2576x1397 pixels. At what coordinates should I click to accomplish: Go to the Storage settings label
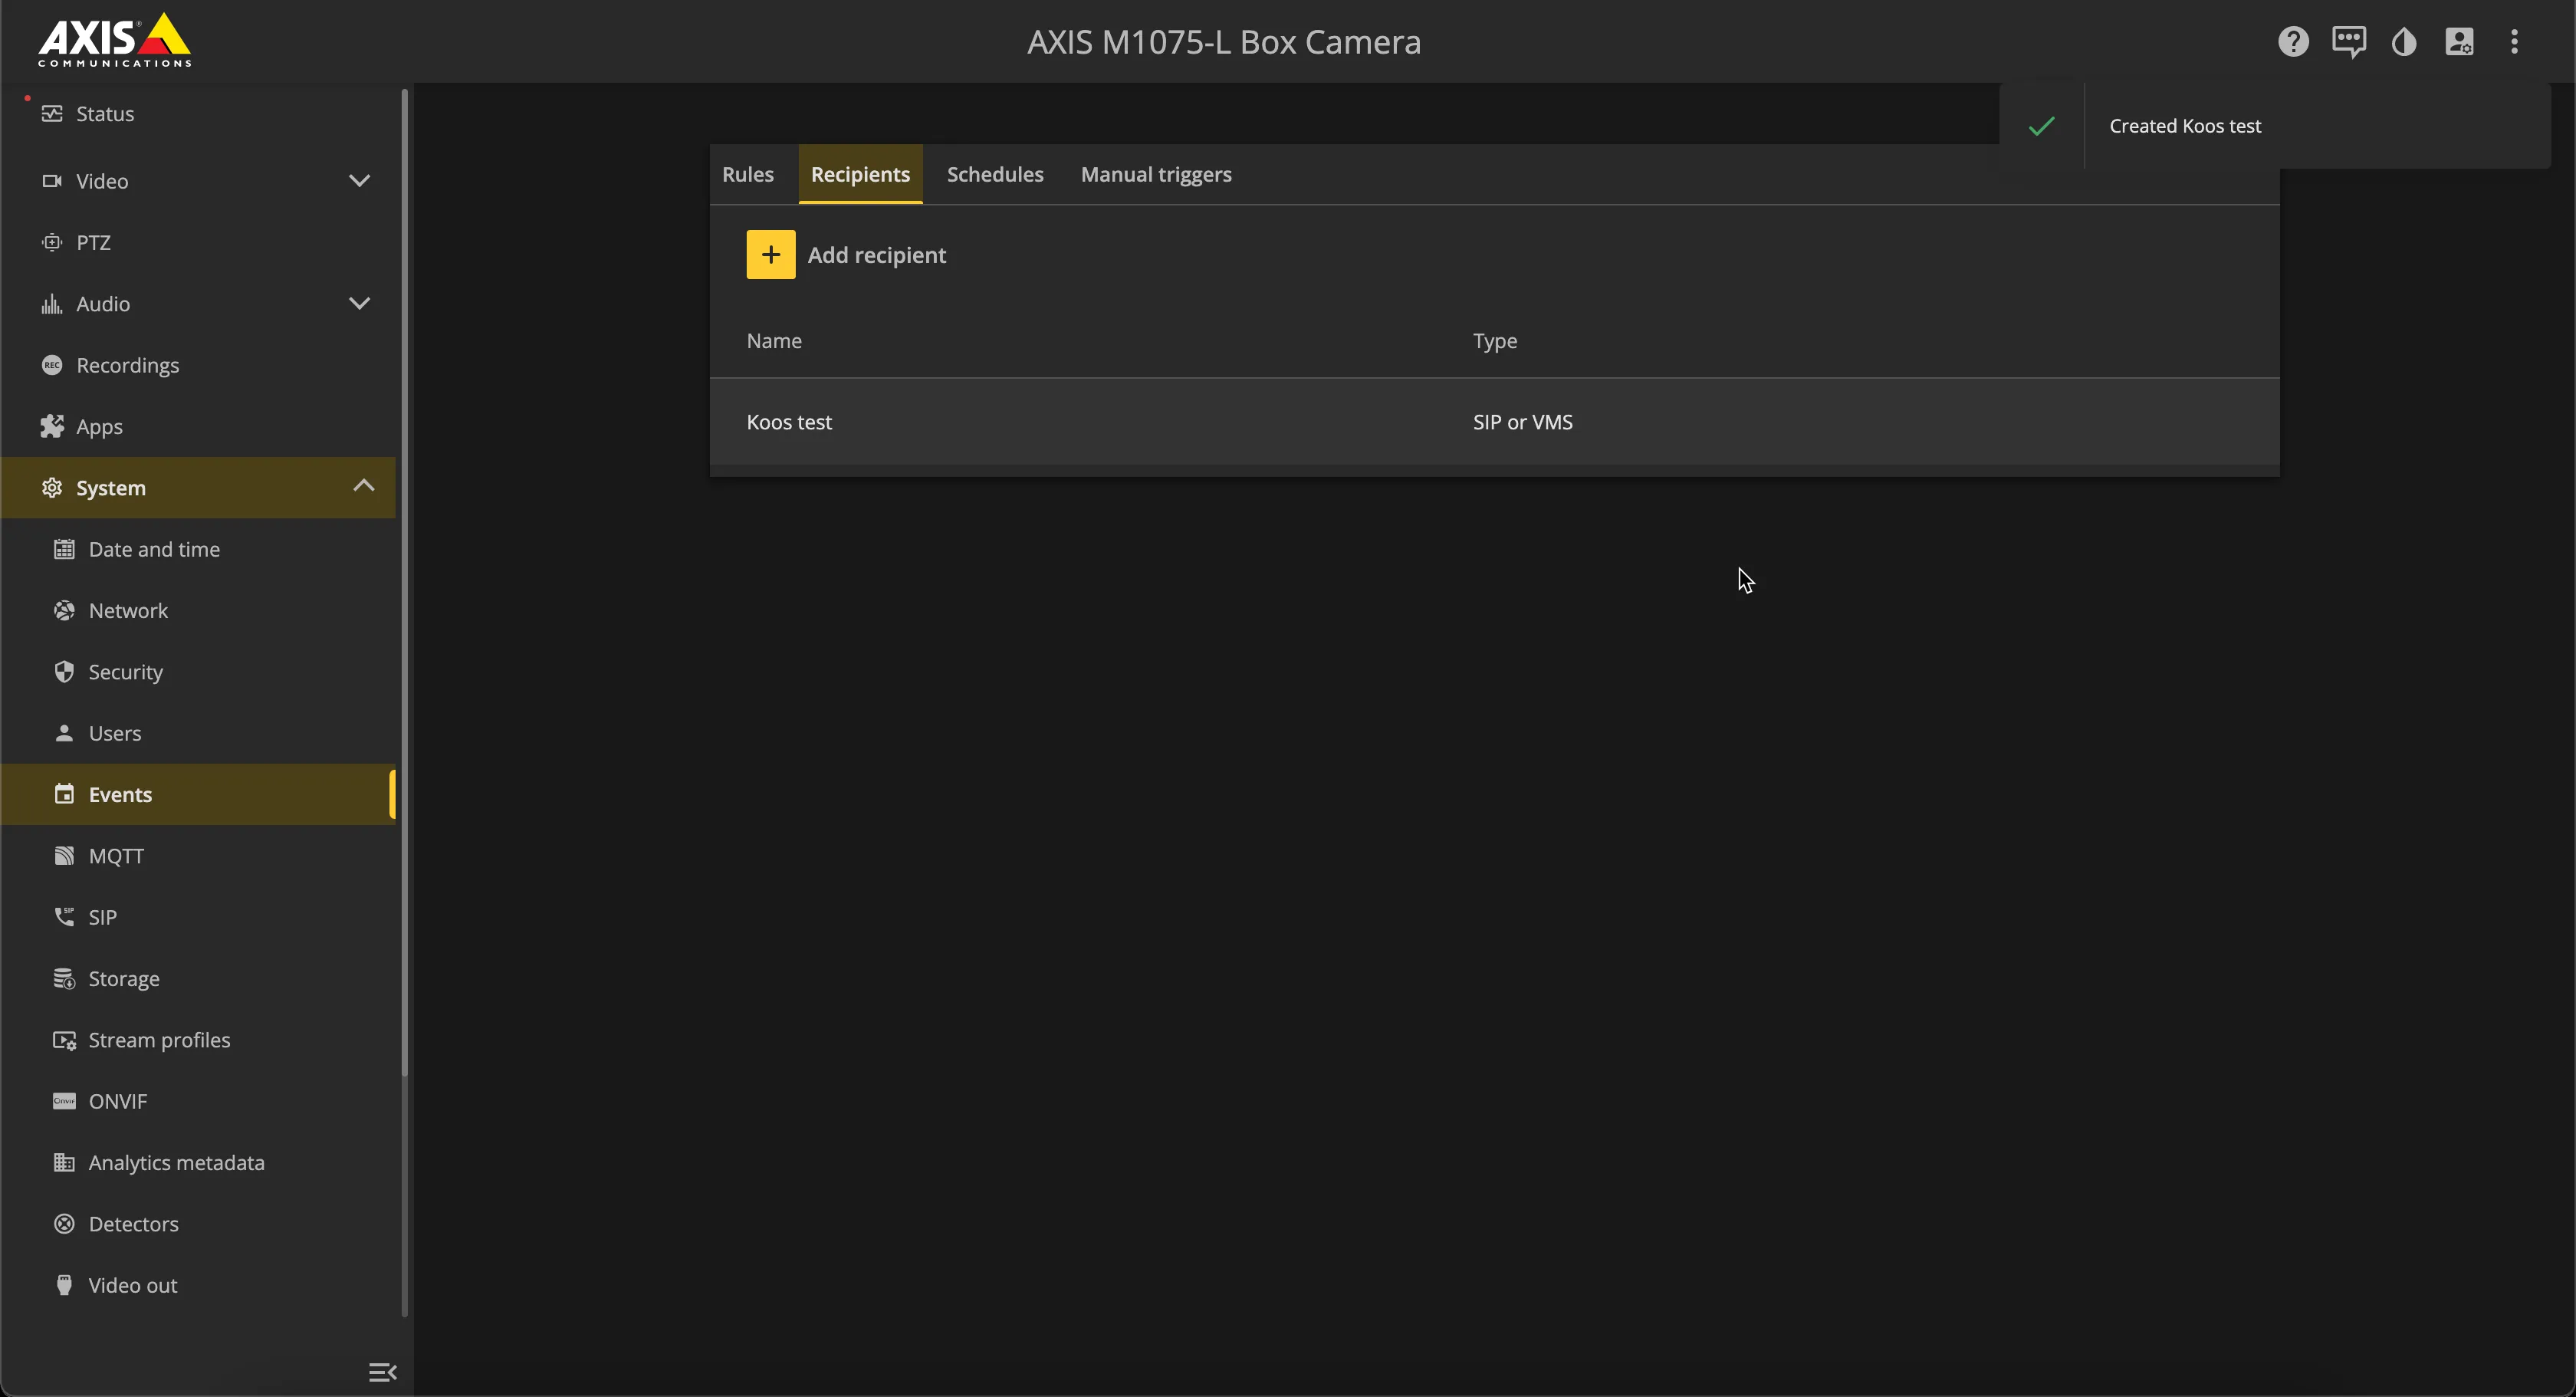[124, 978]
